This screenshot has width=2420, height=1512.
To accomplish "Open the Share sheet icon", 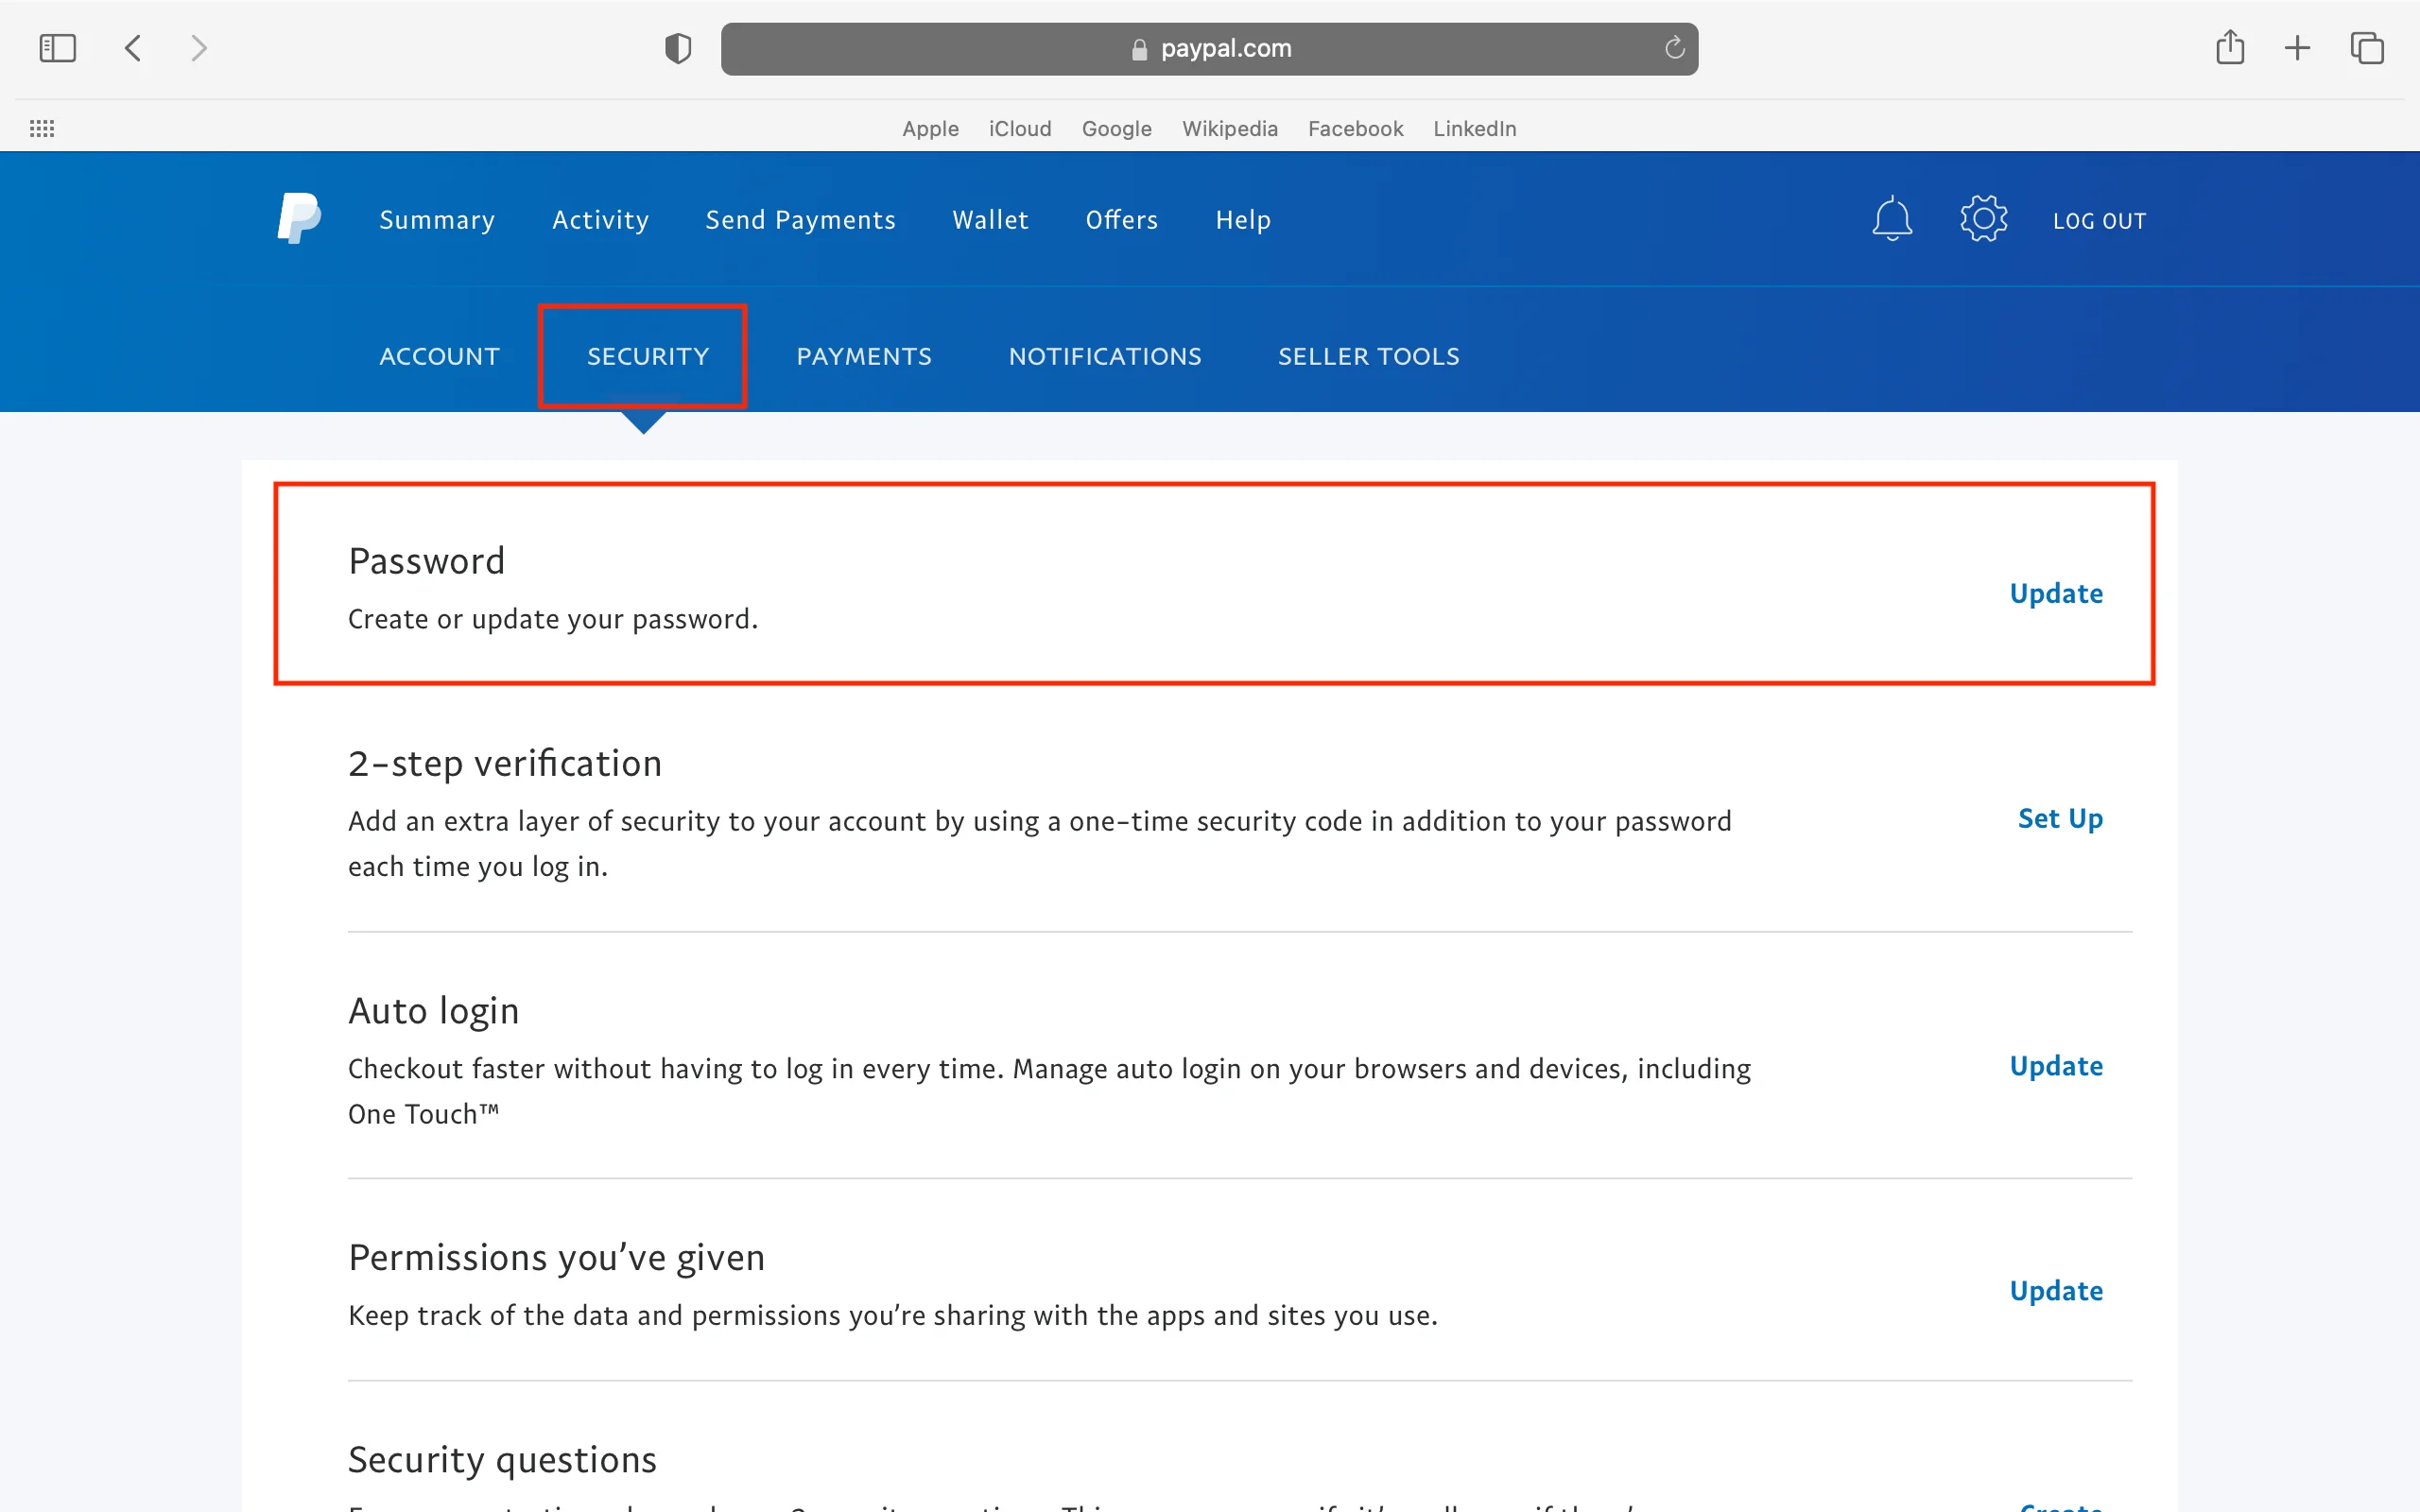I will (2229, 48).
